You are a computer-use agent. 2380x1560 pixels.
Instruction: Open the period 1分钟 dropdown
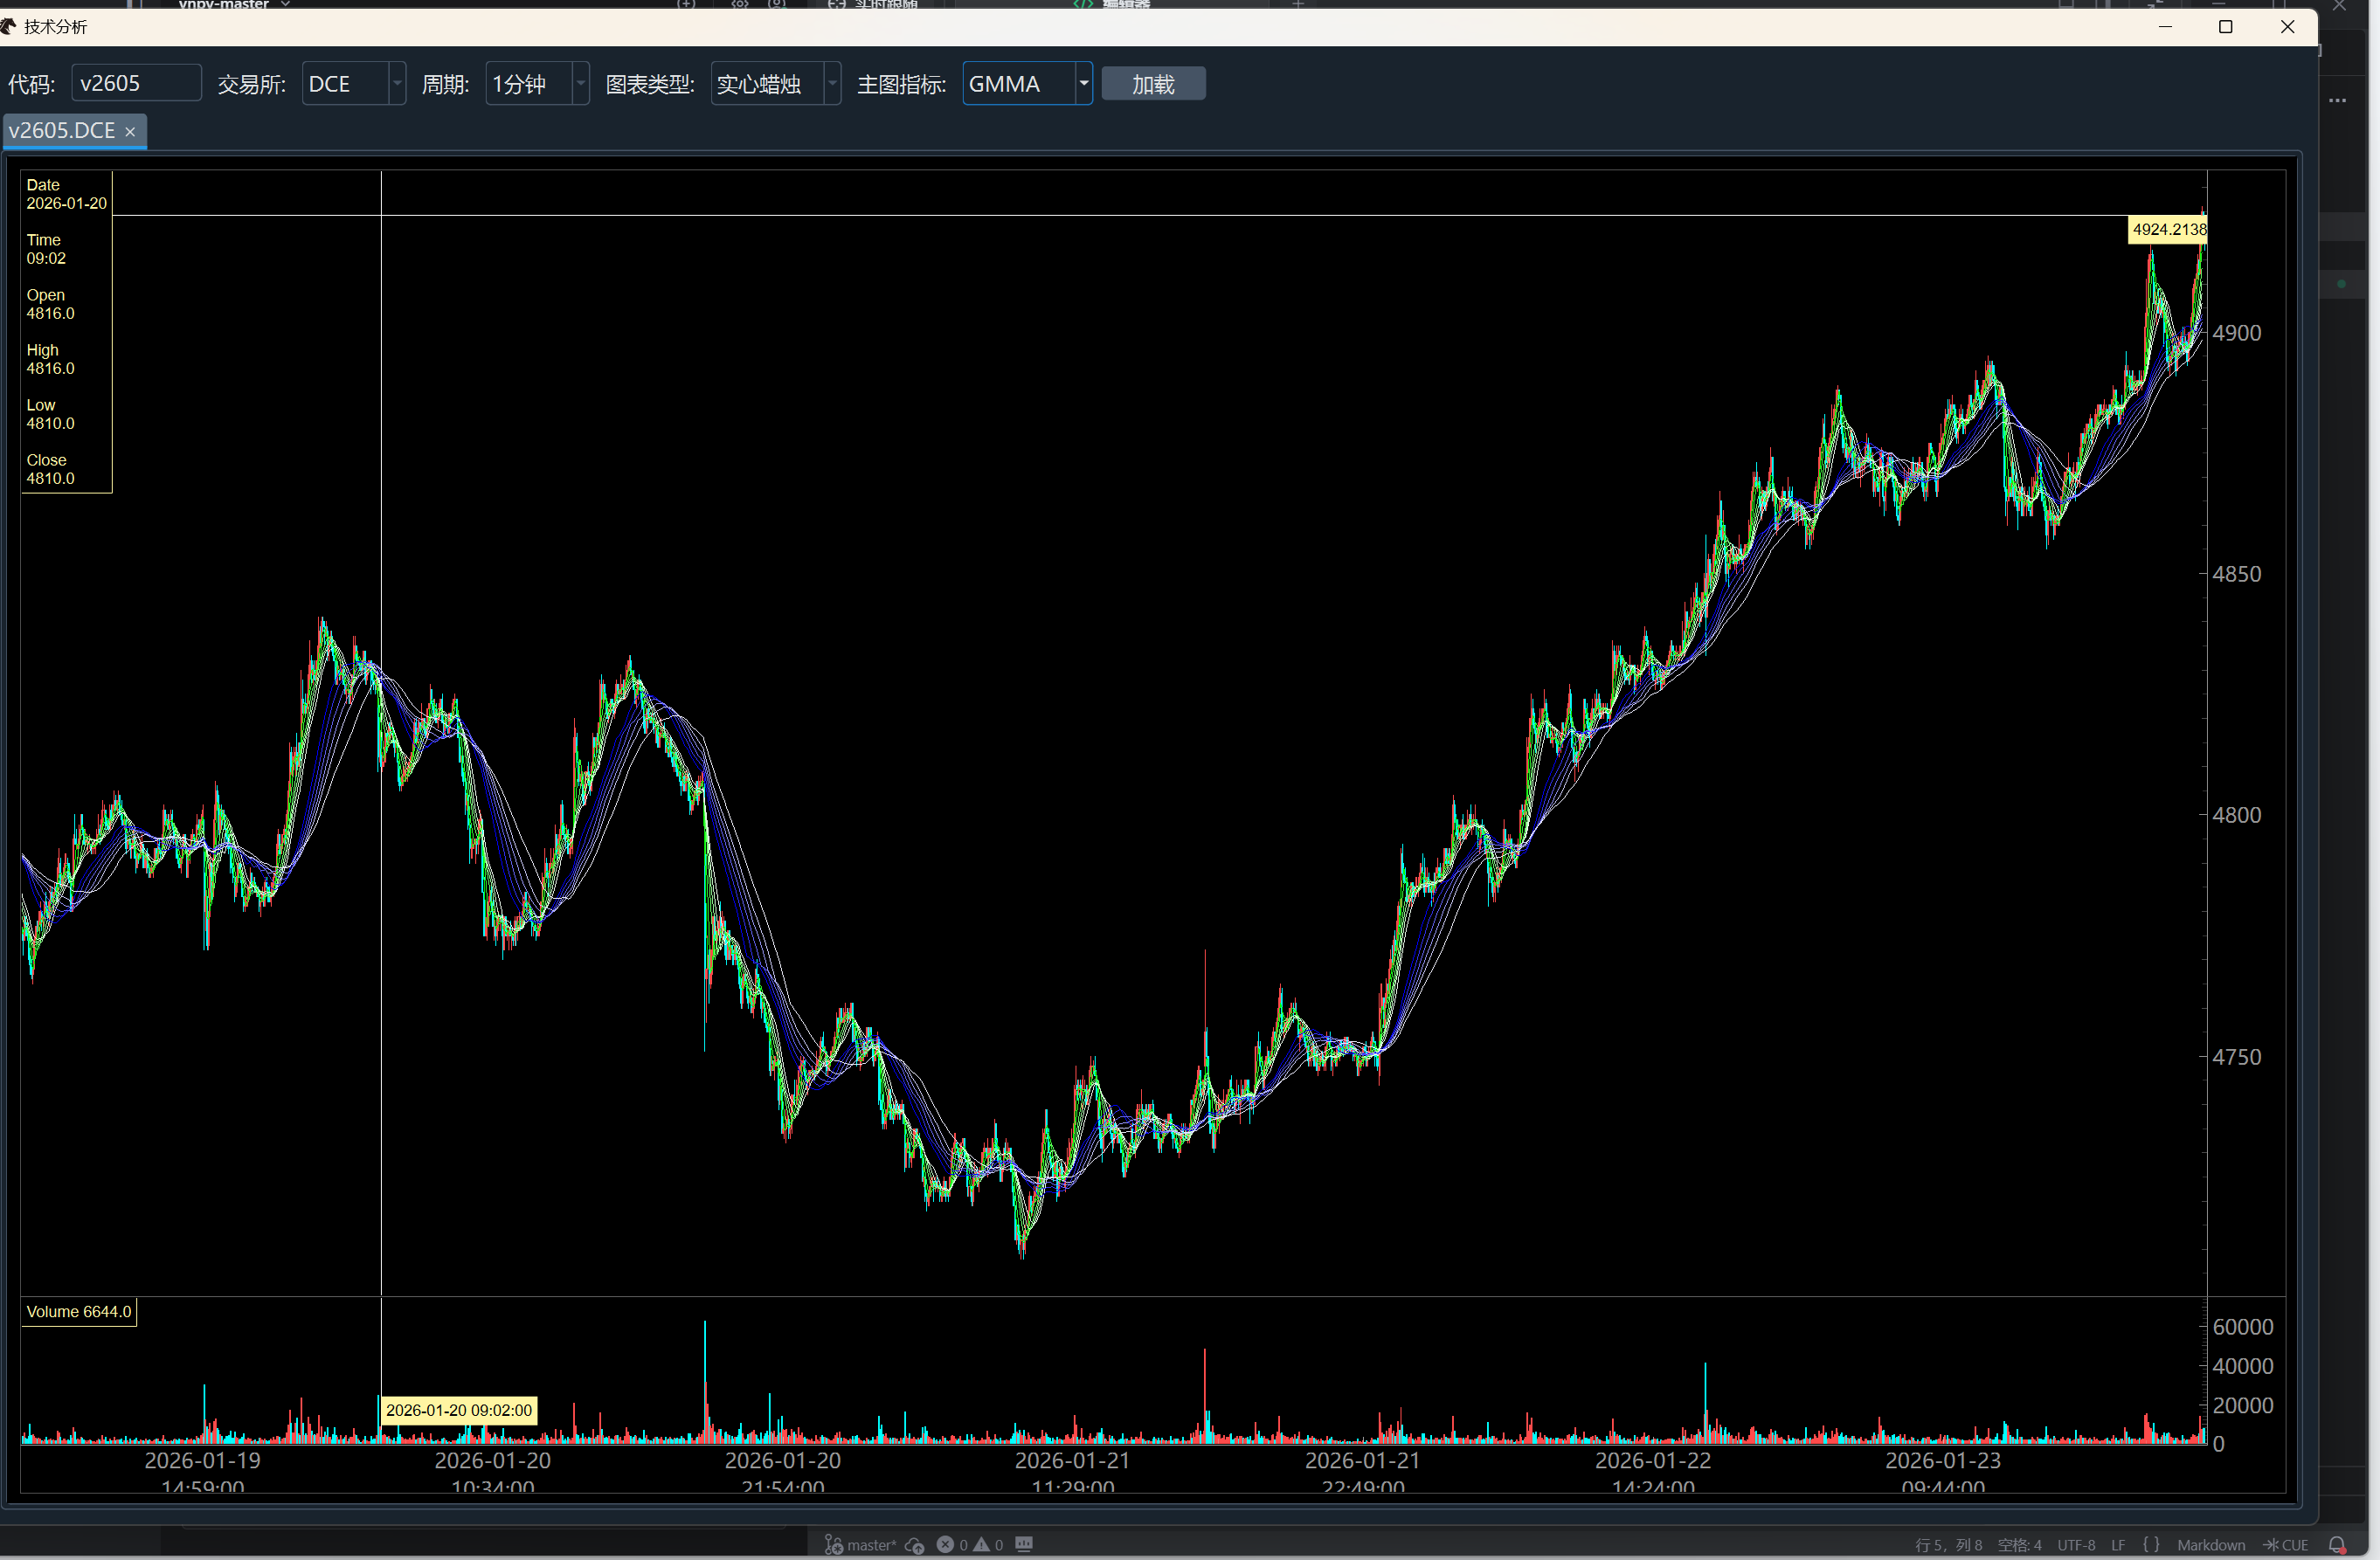point(580,84)
